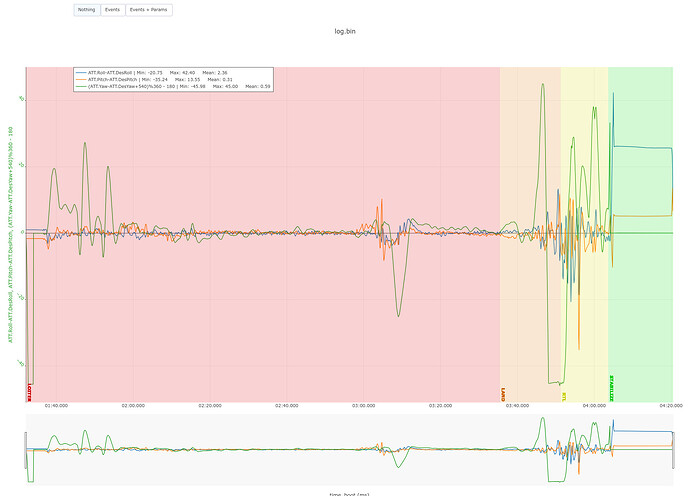Click the 04:20.000 time axis label
The image size is (690, 496).
[671, 406]
